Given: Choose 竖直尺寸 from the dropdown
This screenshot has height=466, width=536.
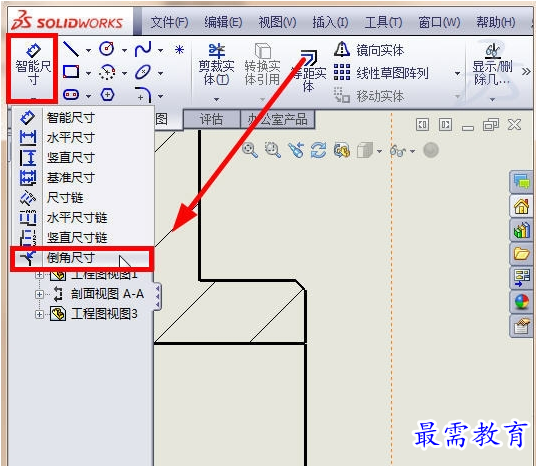Looking at the screenshot, I should [x=82, y=158].
